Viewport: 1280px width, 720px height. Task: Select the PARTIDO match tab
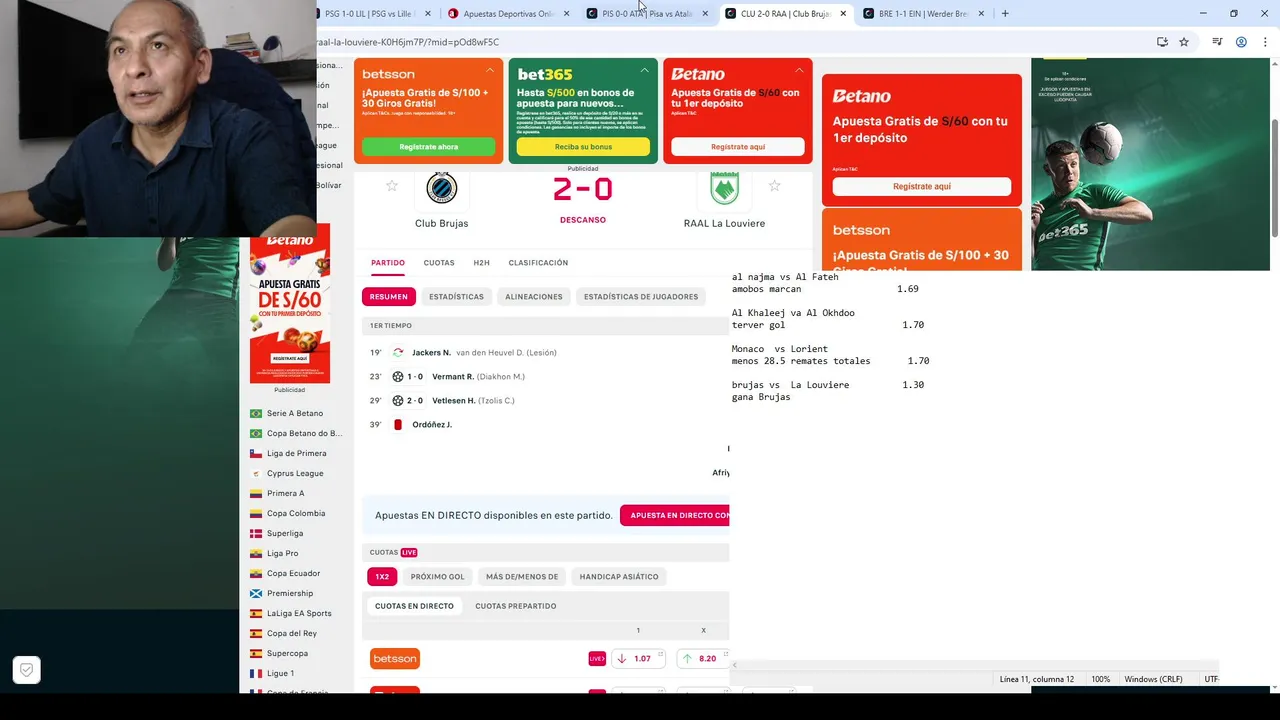coord(388,263)
